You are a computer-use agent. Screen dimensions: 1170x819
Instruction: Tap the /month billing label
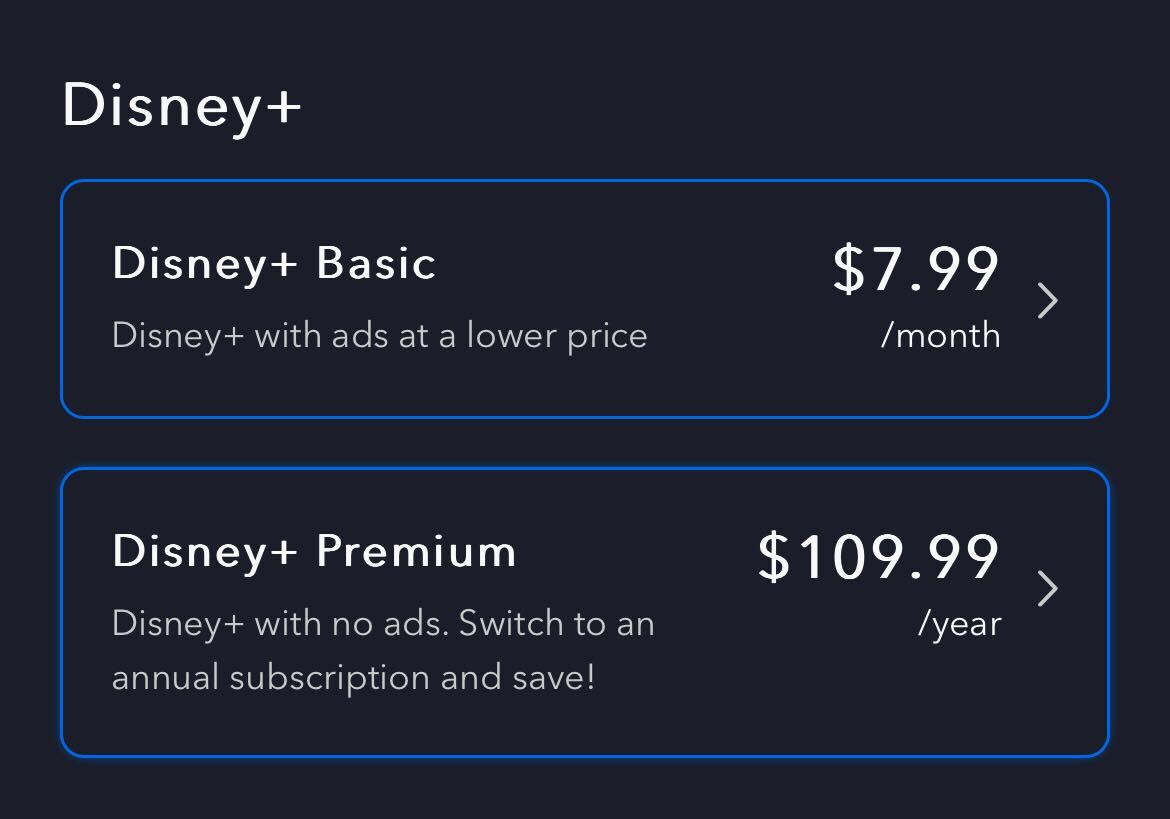pos(940,335)
